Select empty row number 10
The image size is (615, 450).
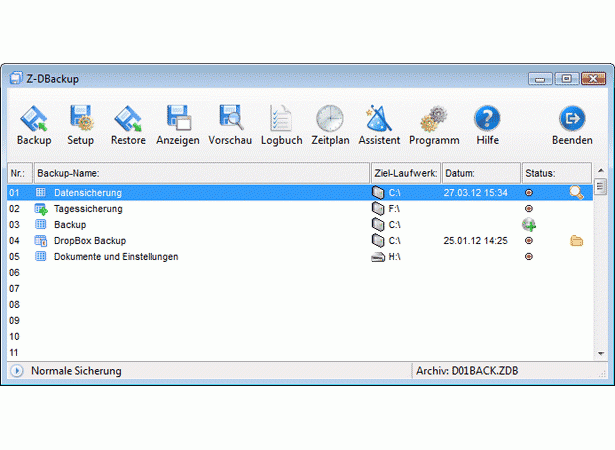pos(300,337)
